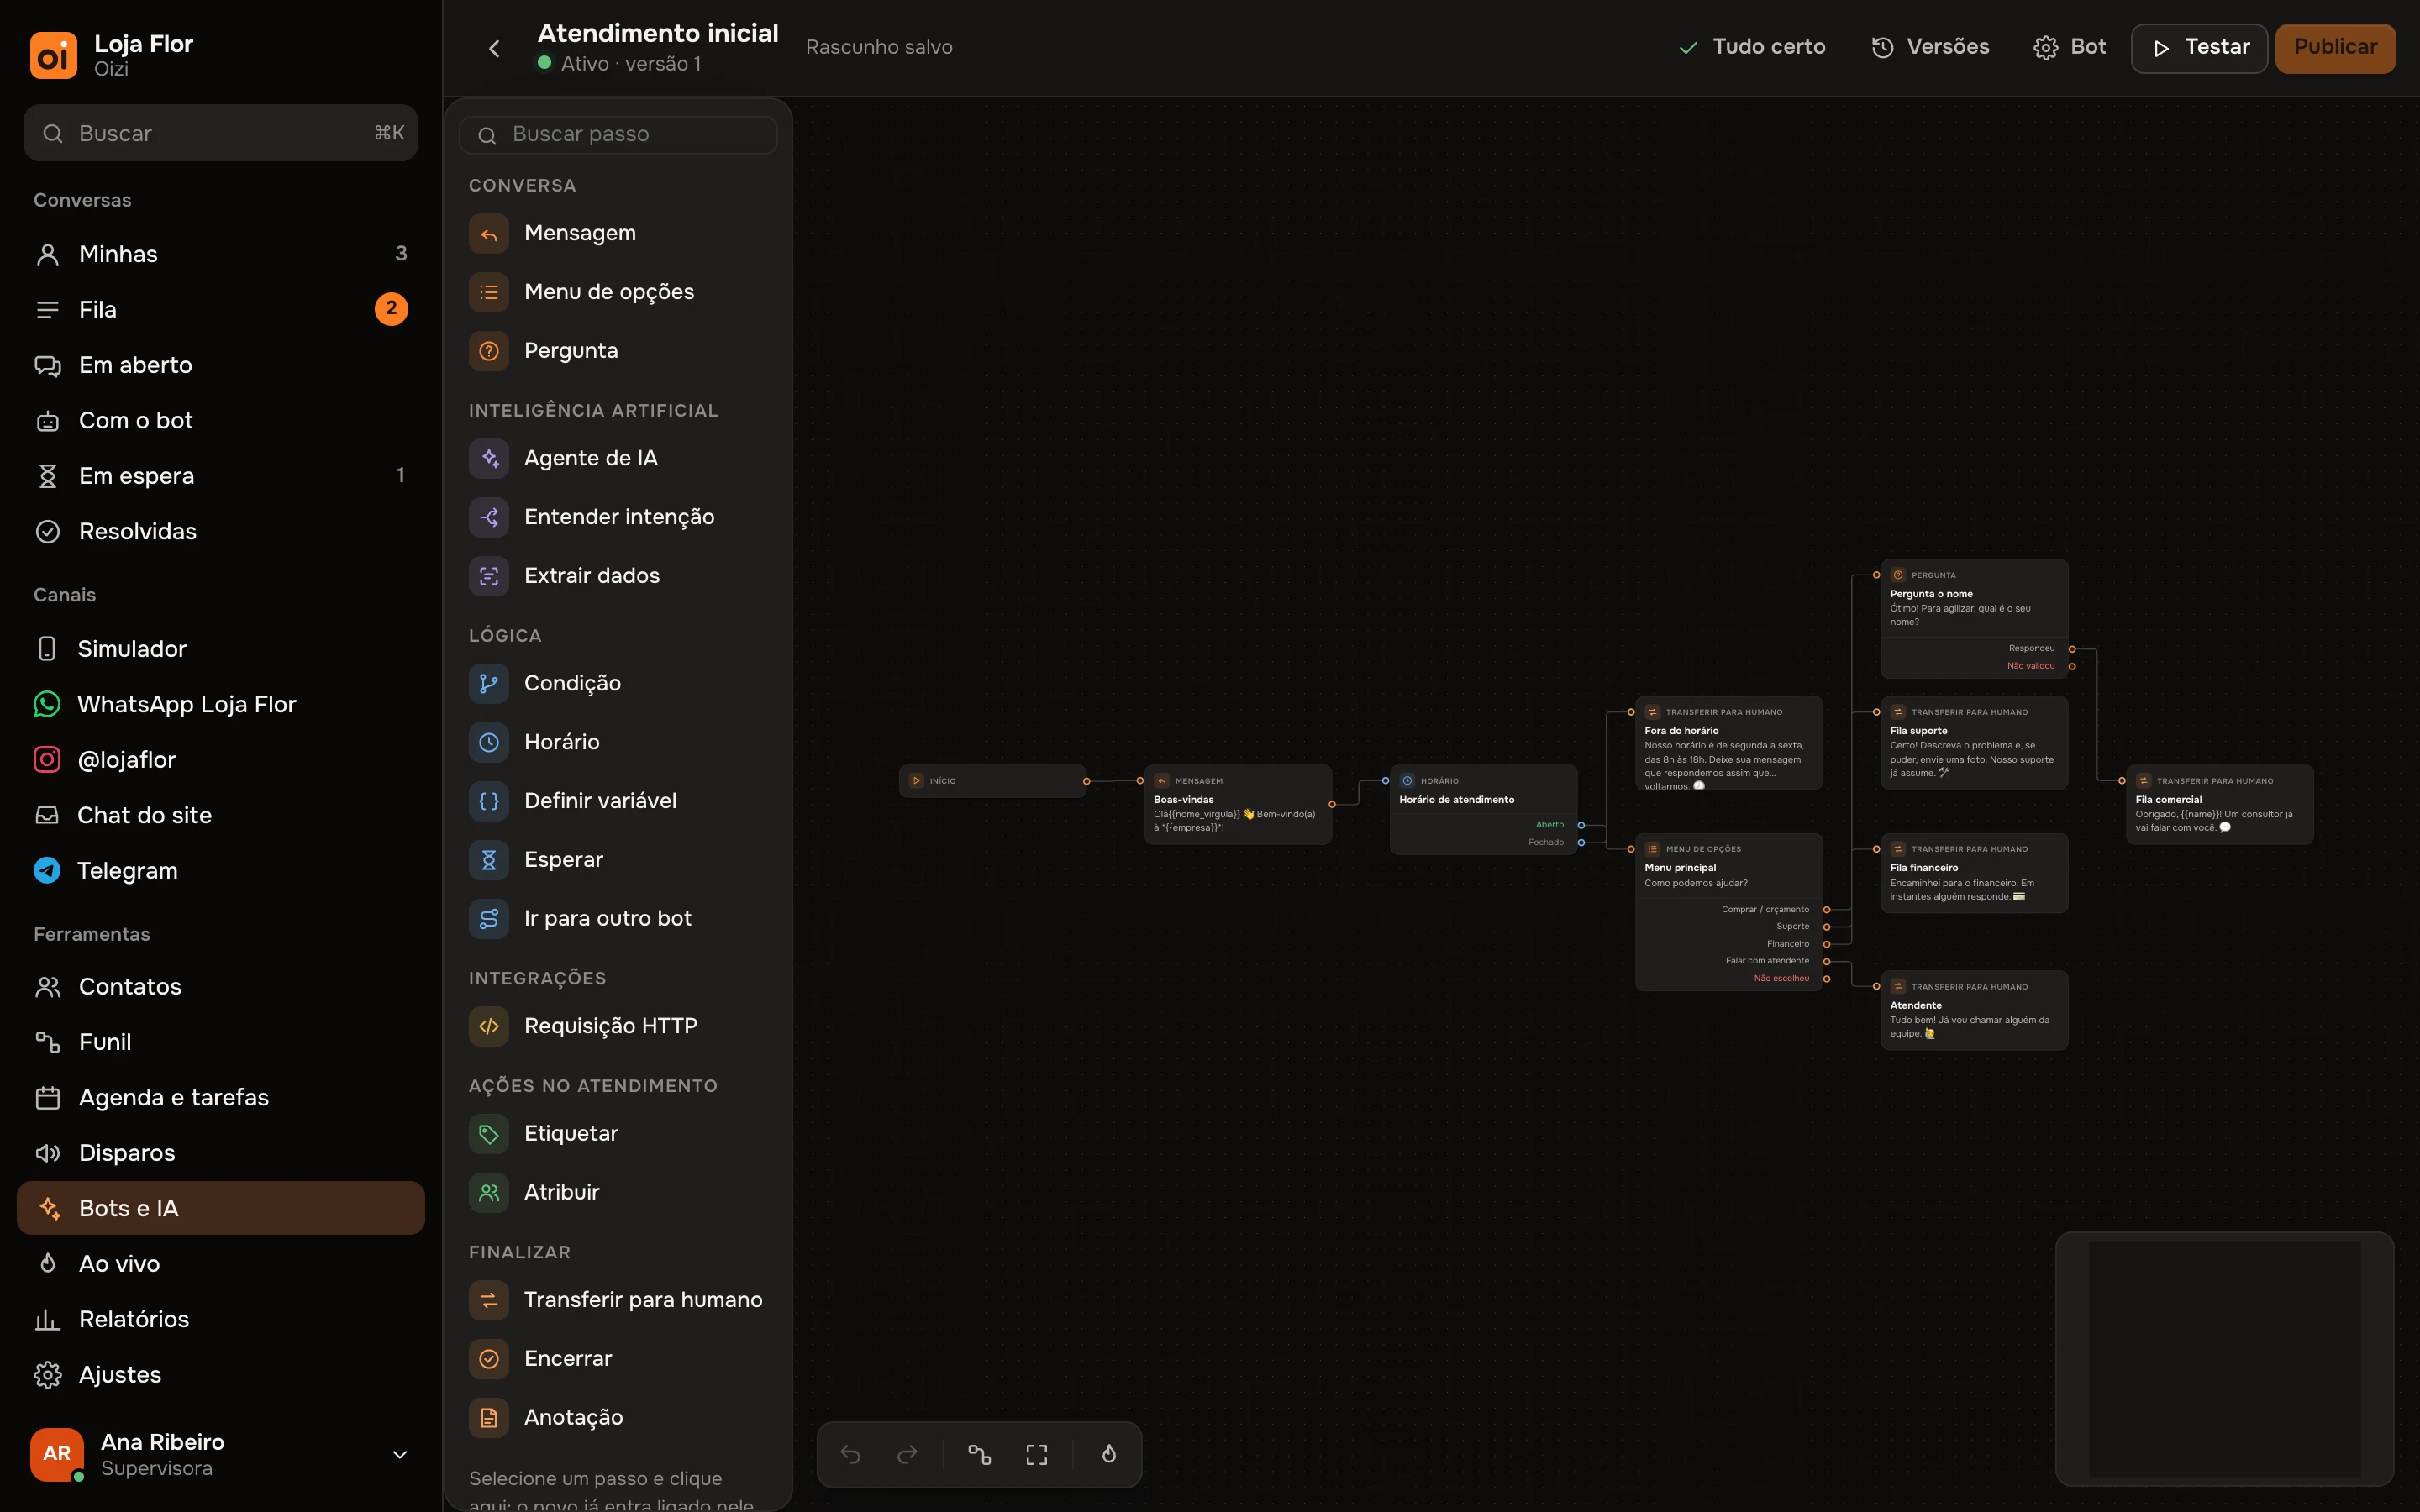Add an Extrair dados step
2420x1512 pixels.
click(617, 576)
